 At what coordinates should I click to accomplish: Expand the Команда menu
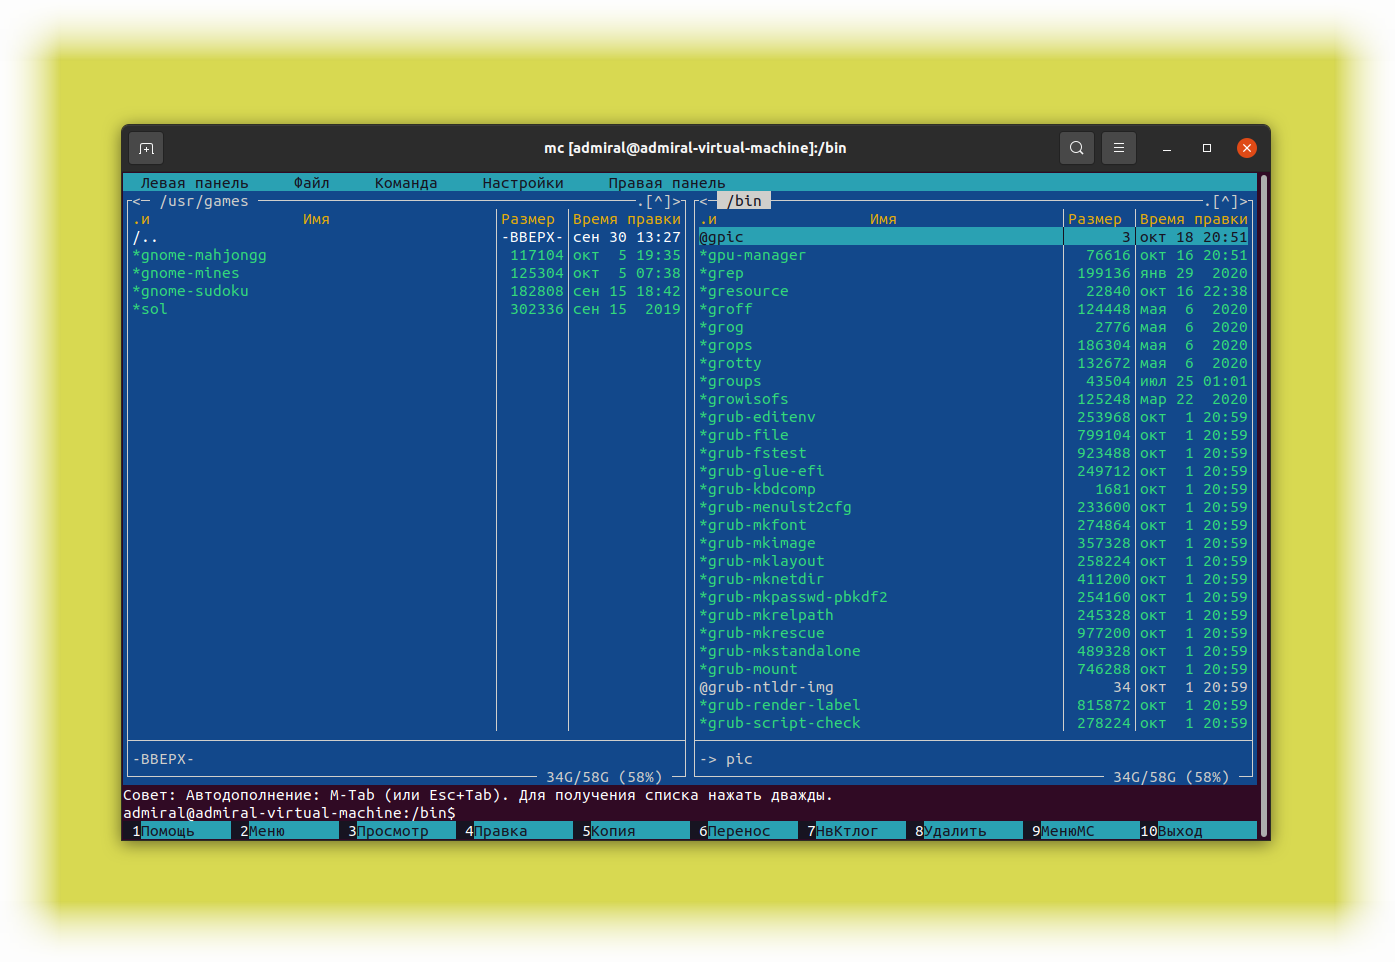406,183
